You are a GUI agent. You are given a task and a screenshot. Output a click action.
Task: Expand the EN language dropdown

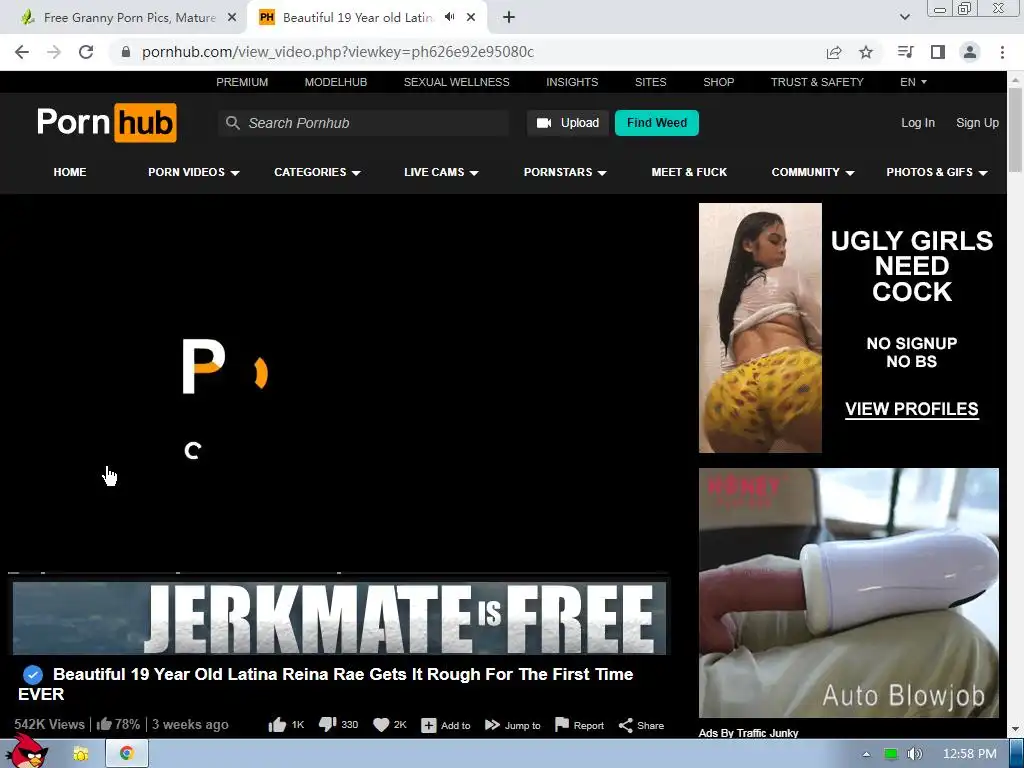913,82
